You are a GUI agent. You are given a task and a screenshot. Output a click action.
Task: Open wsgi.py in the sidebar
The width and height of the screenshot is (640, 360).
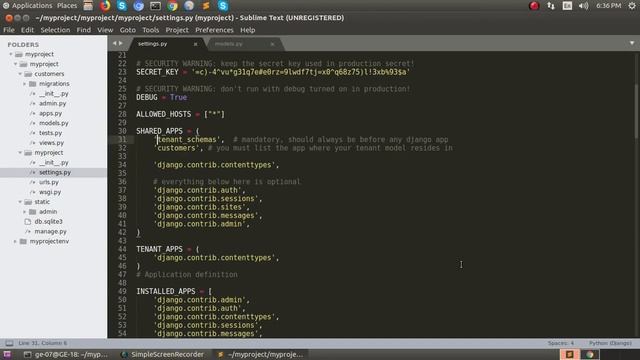(50, 192)
